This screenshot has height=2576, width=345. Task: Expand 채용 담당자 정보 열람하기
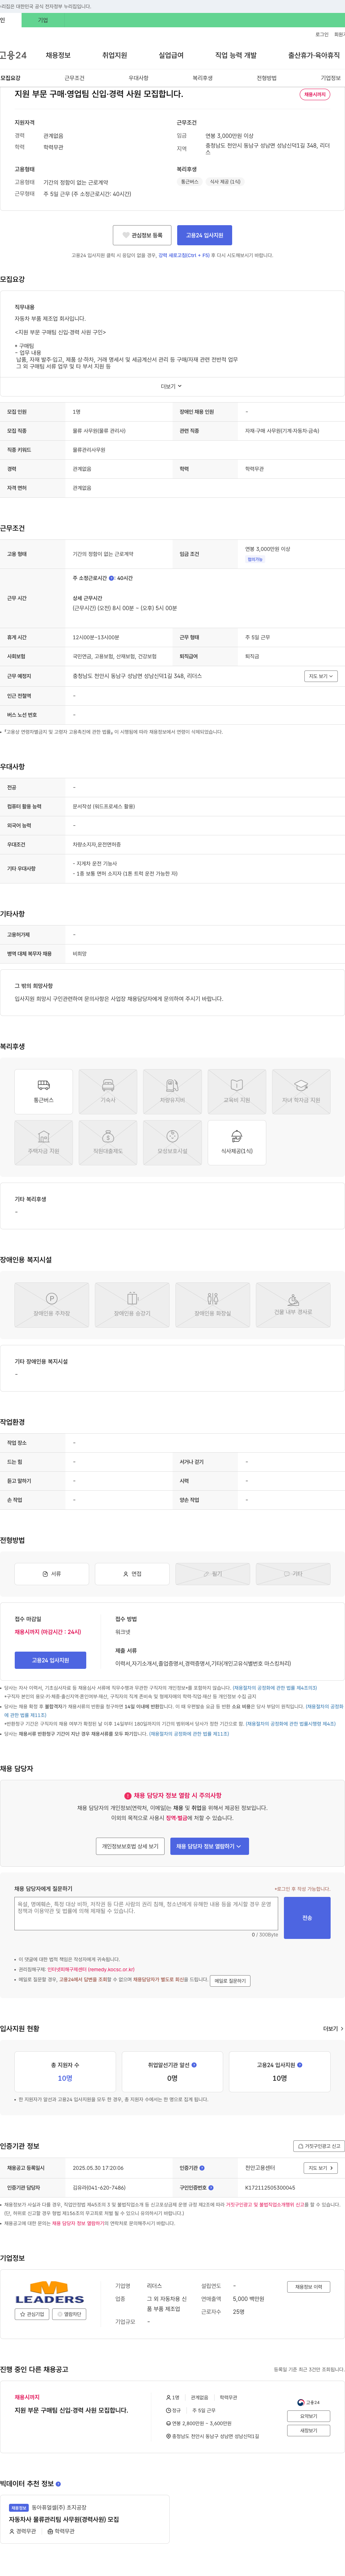pos(209,1846)
